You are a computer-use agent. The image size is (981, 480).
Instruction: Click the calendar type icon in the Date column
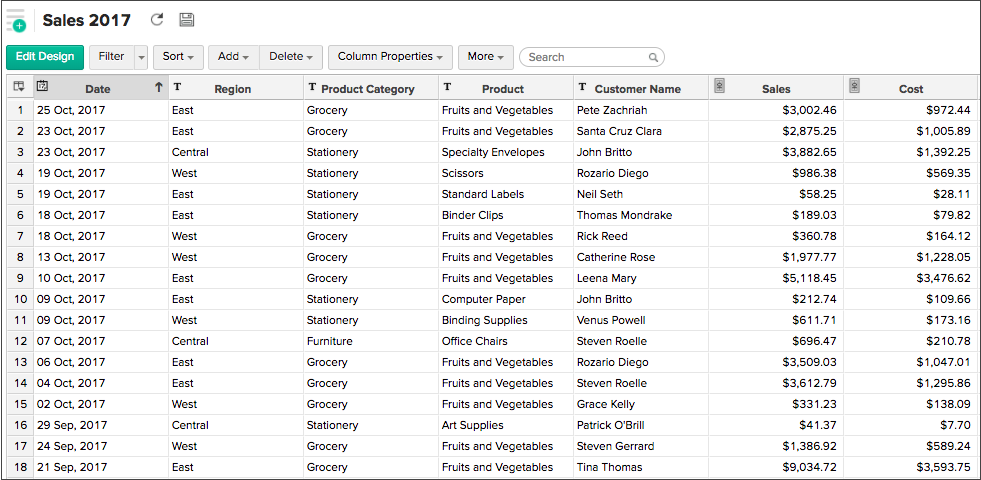coord(43,88)
